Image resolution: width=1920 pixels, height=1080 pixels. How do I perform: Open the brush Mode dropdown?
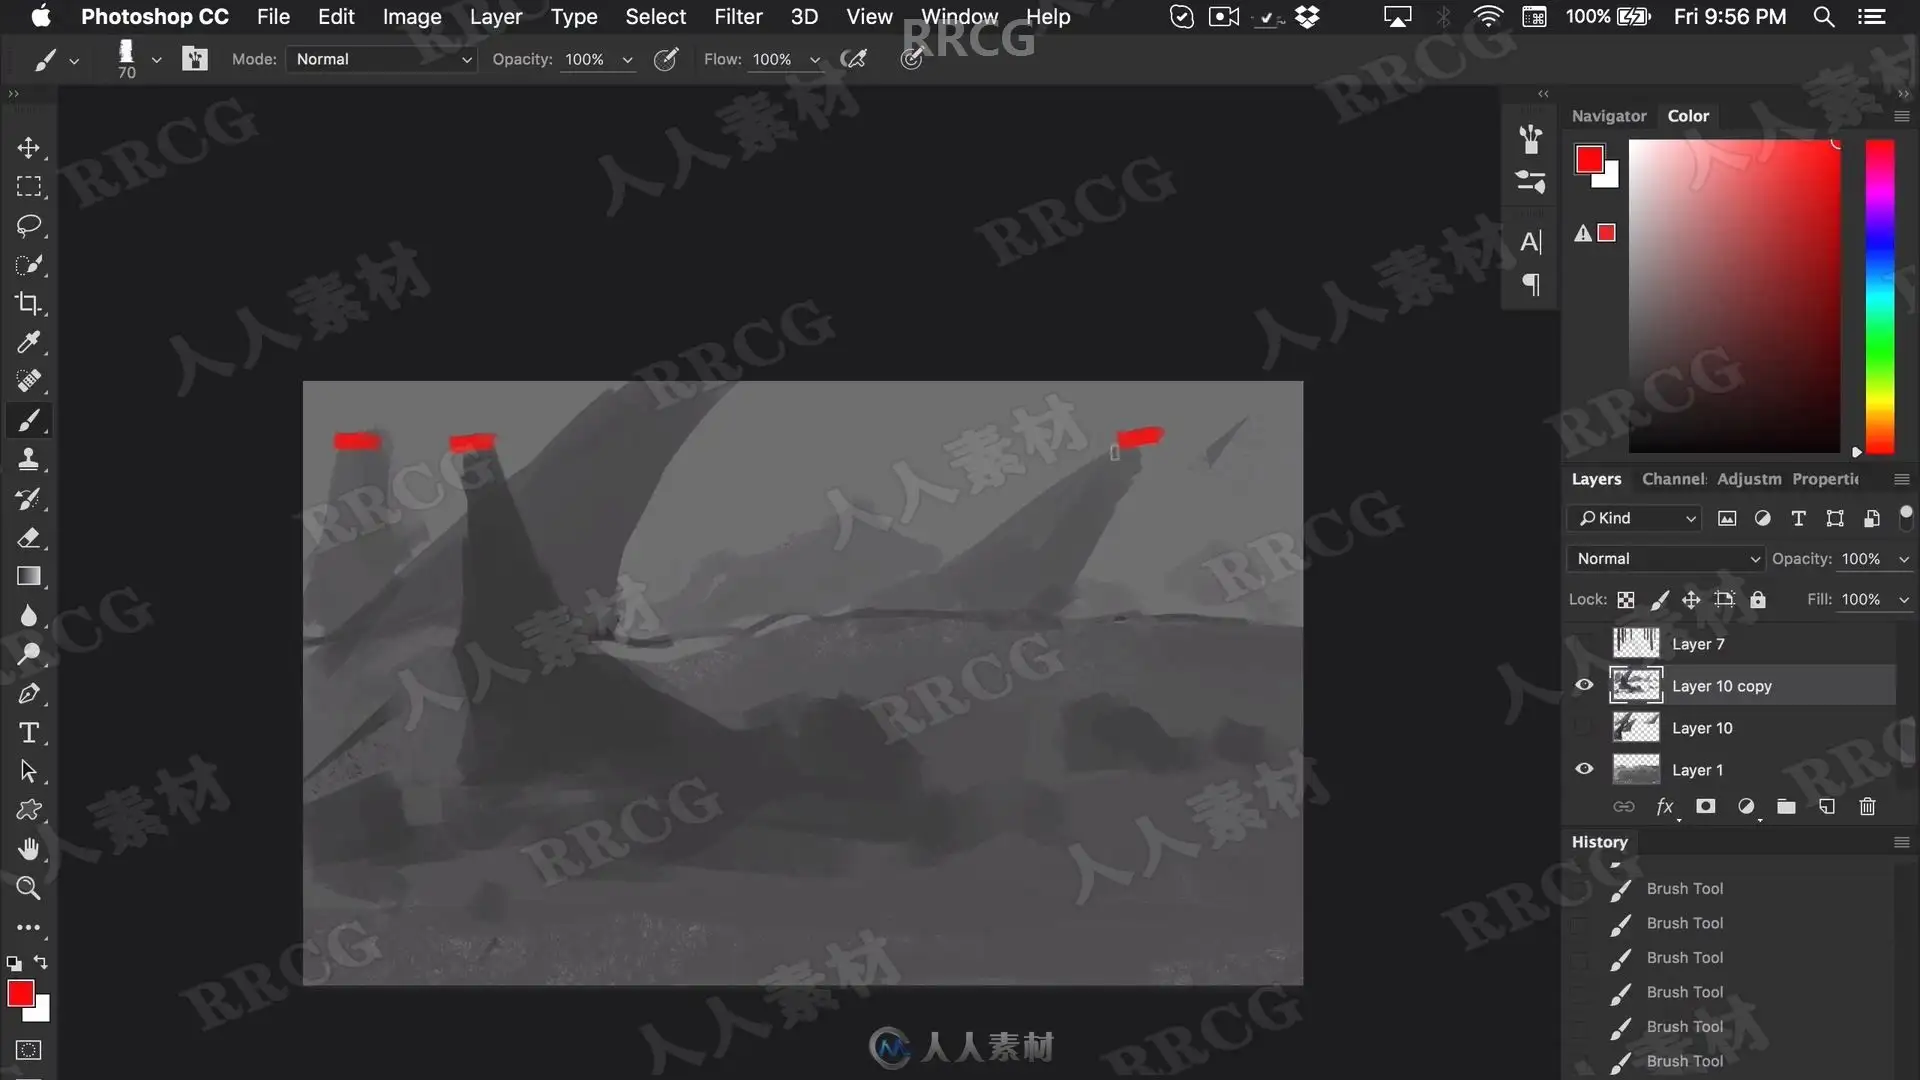[x=381, y=59]
